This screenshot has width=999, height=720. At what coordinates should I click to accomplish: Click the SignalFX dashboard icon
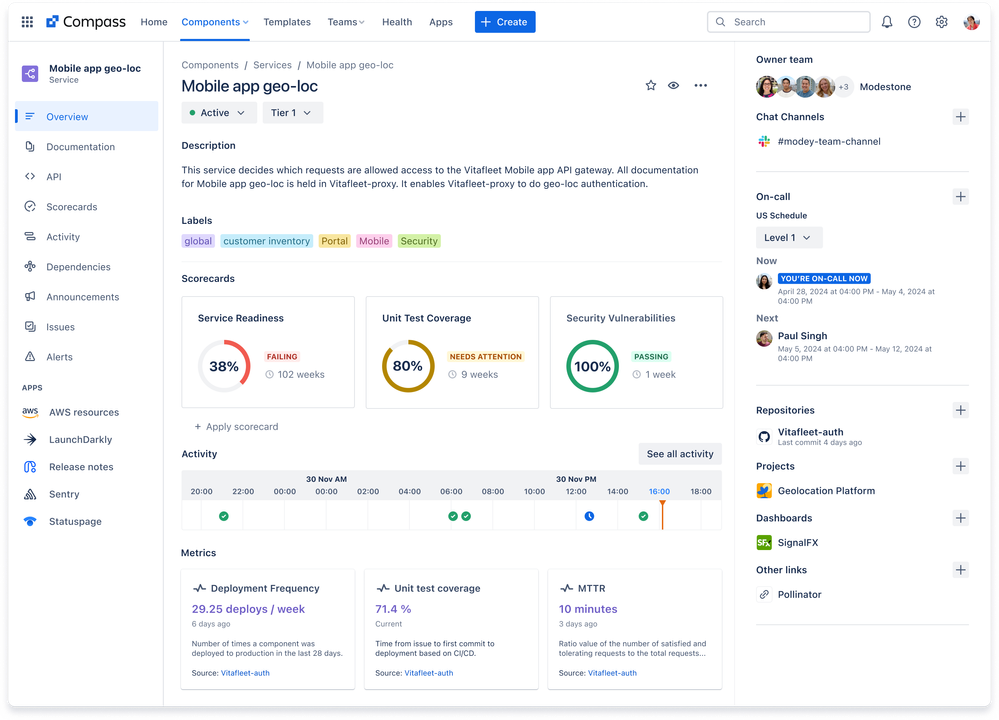pyautogui.click(x=764, y=543)
